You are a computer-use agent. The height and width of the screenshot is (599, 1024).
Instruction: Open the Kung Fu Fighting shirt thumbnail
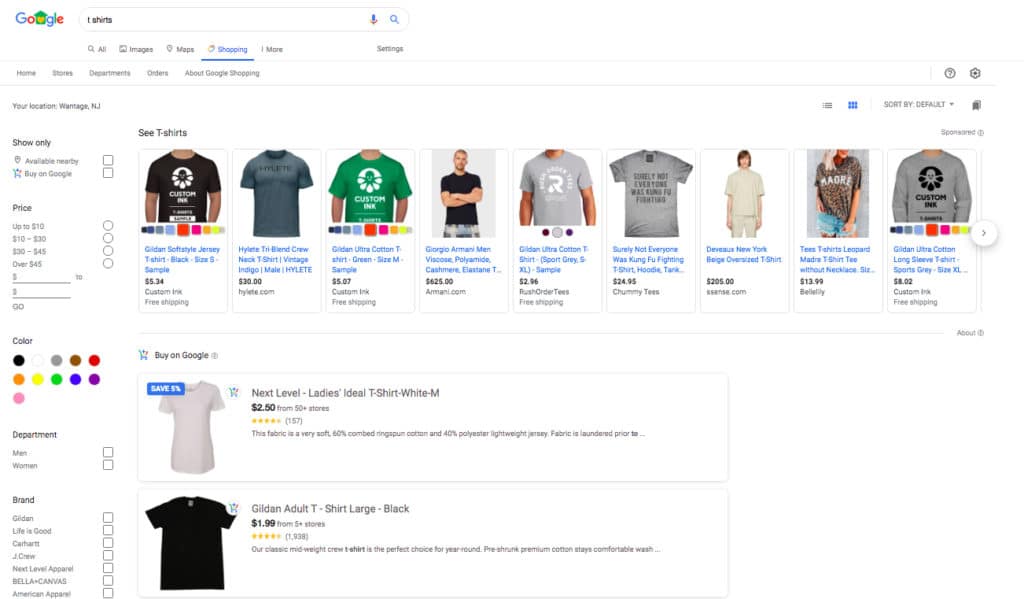click(650, 194)
